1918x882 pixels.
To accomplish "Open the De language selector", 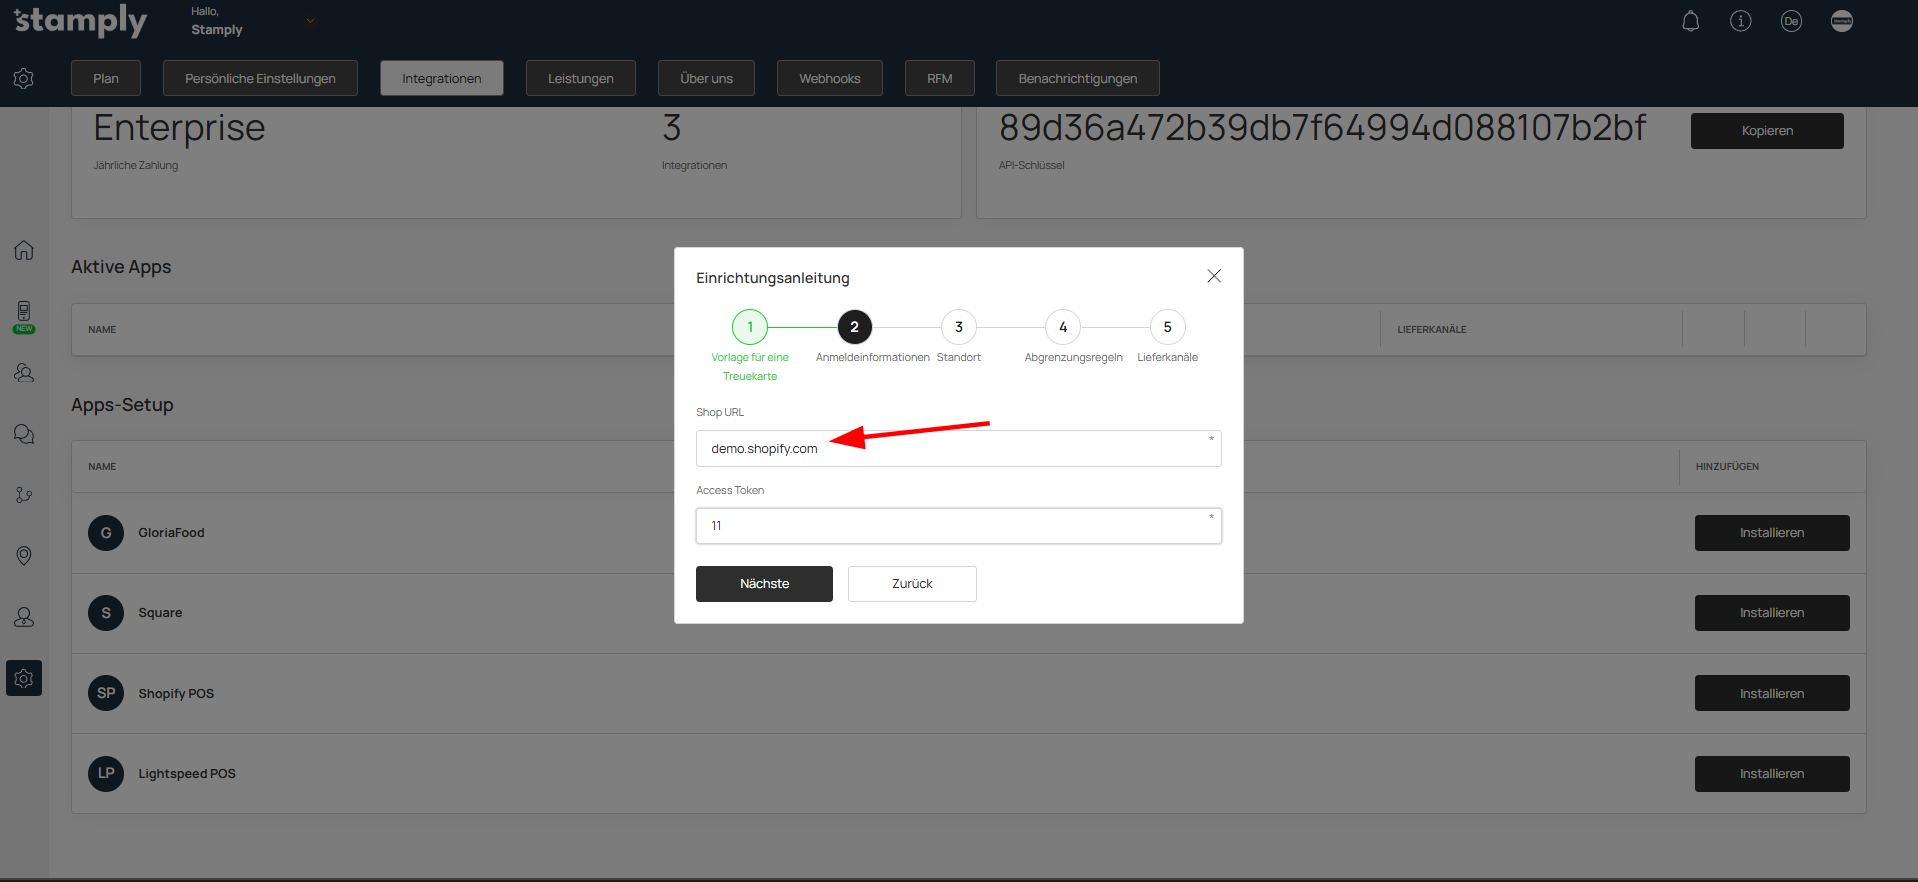I will [x=1790, y=21].
